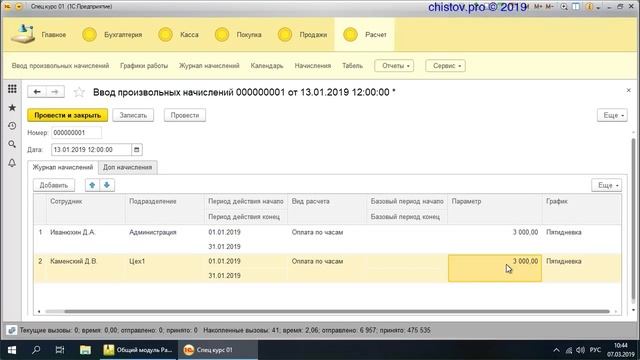The width and height of the screenshot is (640, 360).
Task: Open Графики работы command
Action: [x=144, y=66]
